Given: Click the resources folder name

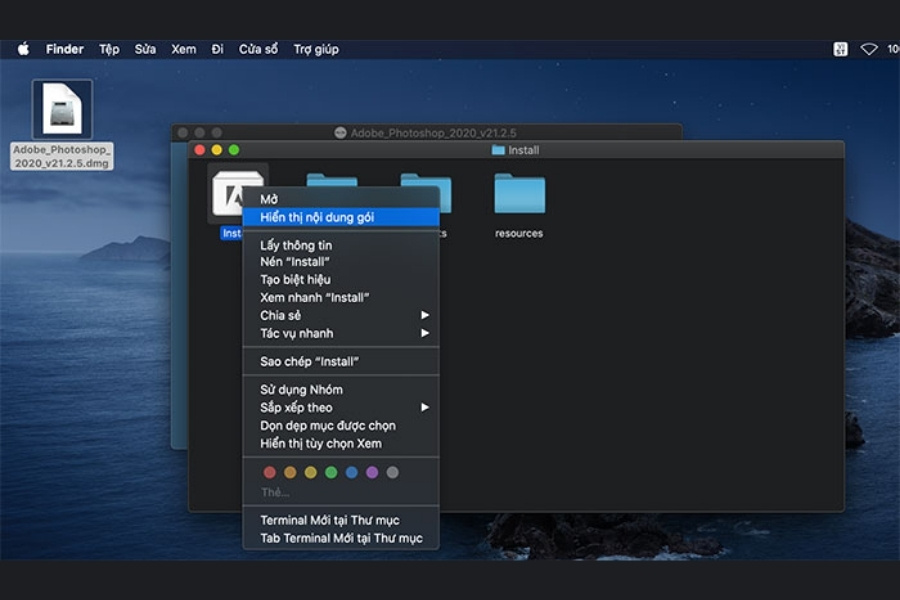Looking at the screenshot, I should coord(519,233).
